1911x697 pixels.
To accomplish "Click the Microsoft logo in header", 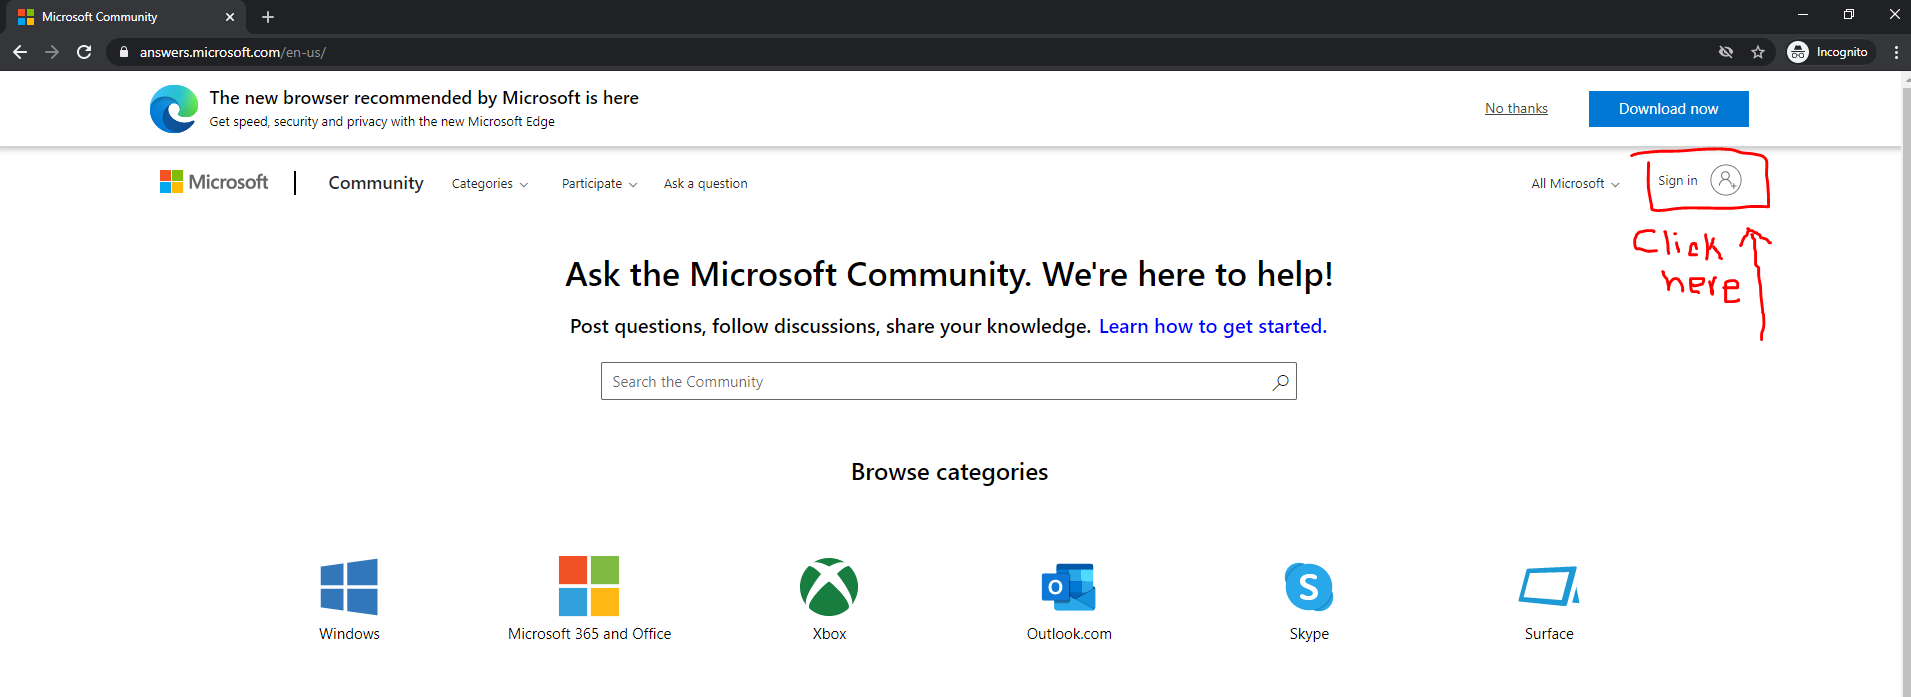I will [214, 182].
